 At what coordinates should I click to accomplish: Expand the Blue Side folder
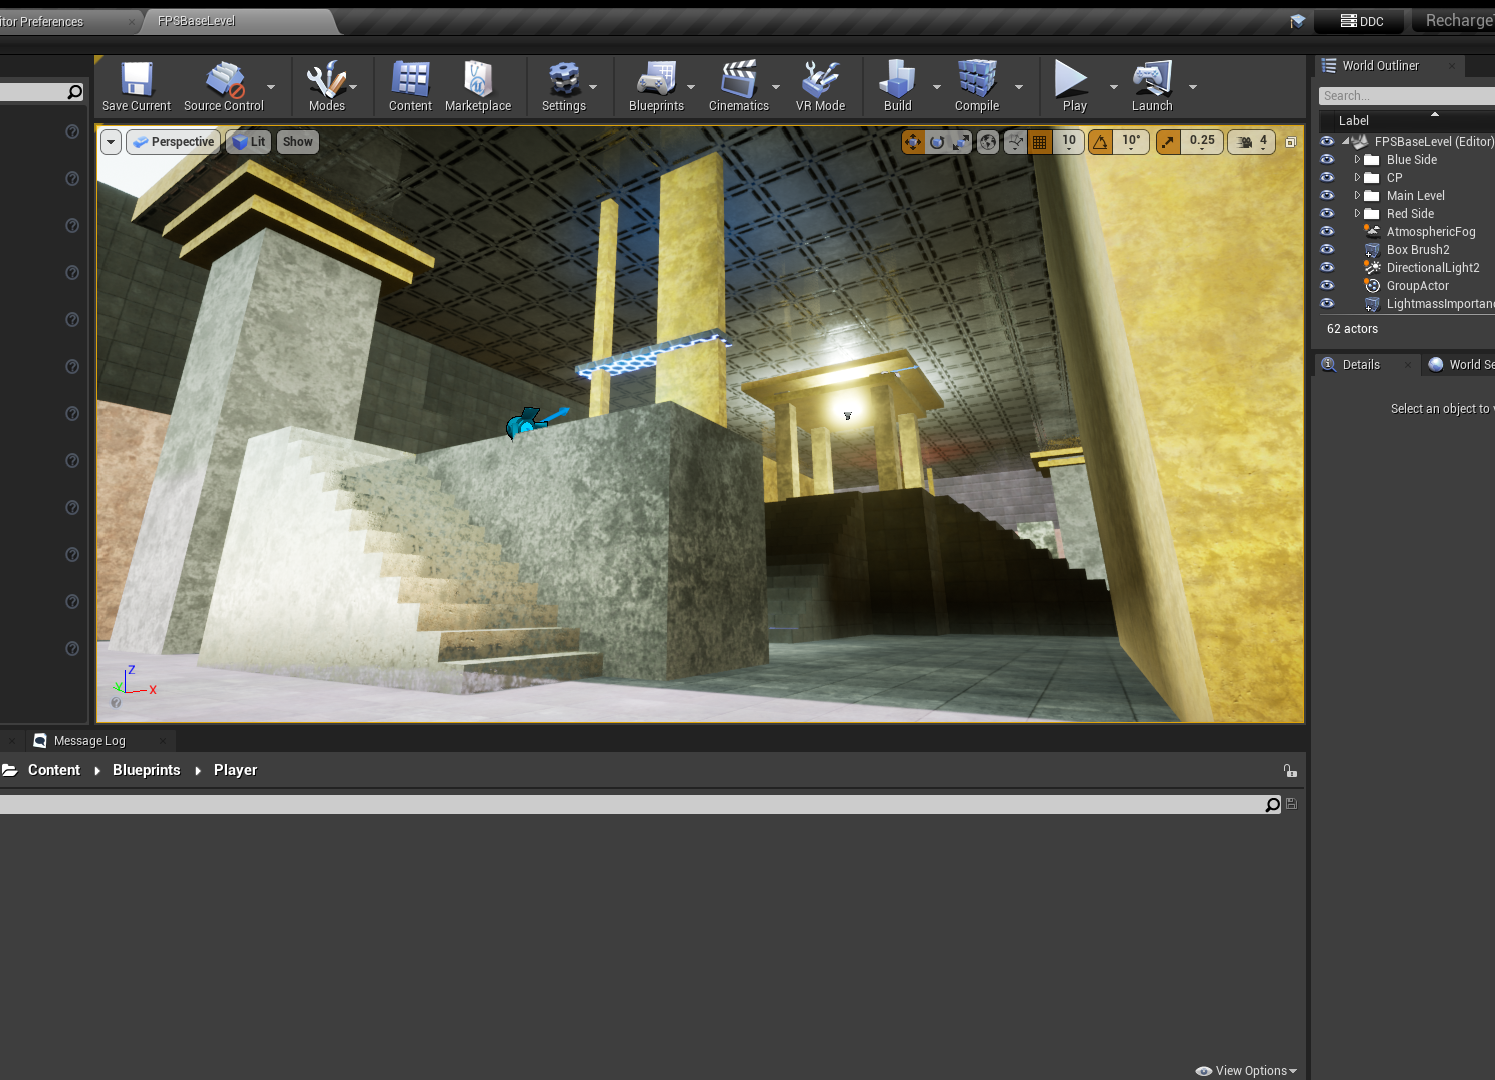(1357, 159)
